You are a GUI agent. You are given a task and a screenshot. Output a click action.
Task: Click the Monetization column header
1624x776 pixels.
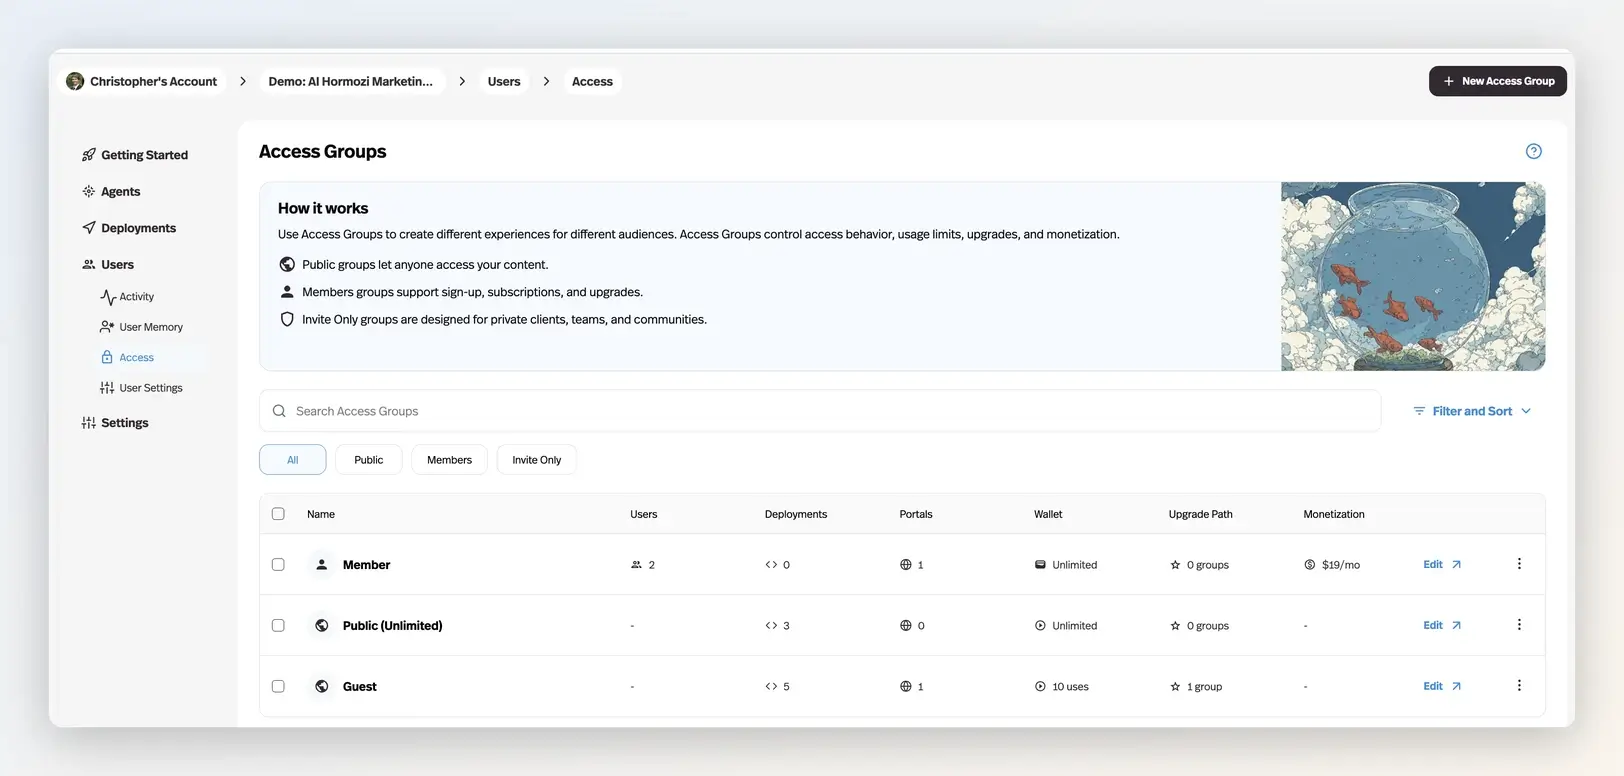pos(1334,514)
